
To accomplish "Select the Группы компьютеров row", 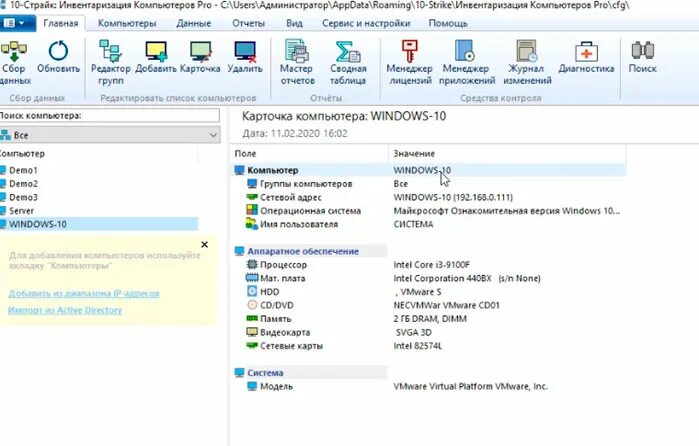I will pyautogui.click(x=430, y=183).
